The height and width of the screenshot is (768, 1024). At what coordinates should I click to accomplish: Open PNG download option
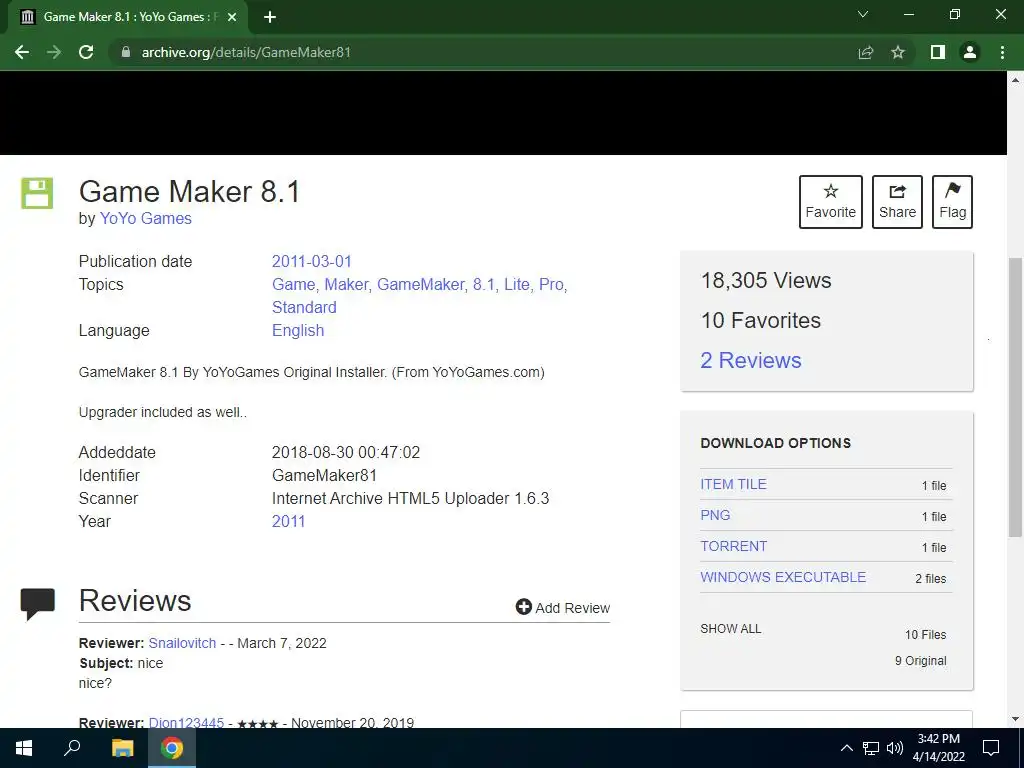[x=715, y=515]
